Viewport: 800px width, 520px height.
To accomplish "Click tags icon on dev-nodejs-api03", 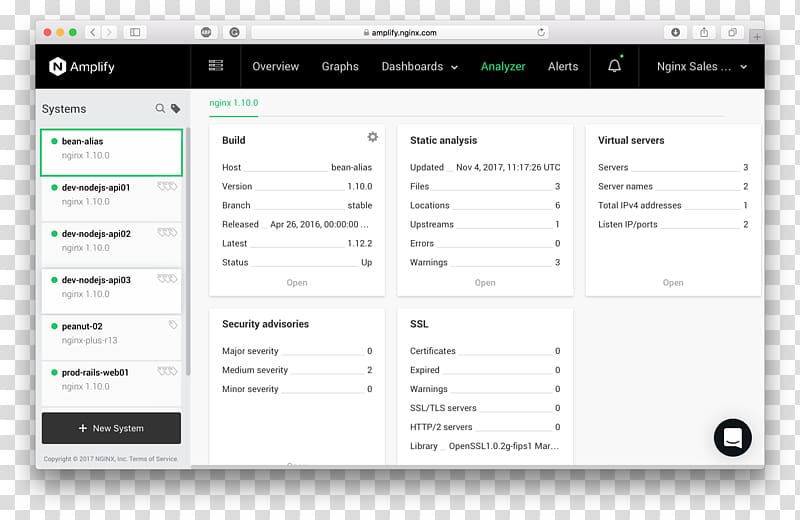I will click(x=167, y=279).
